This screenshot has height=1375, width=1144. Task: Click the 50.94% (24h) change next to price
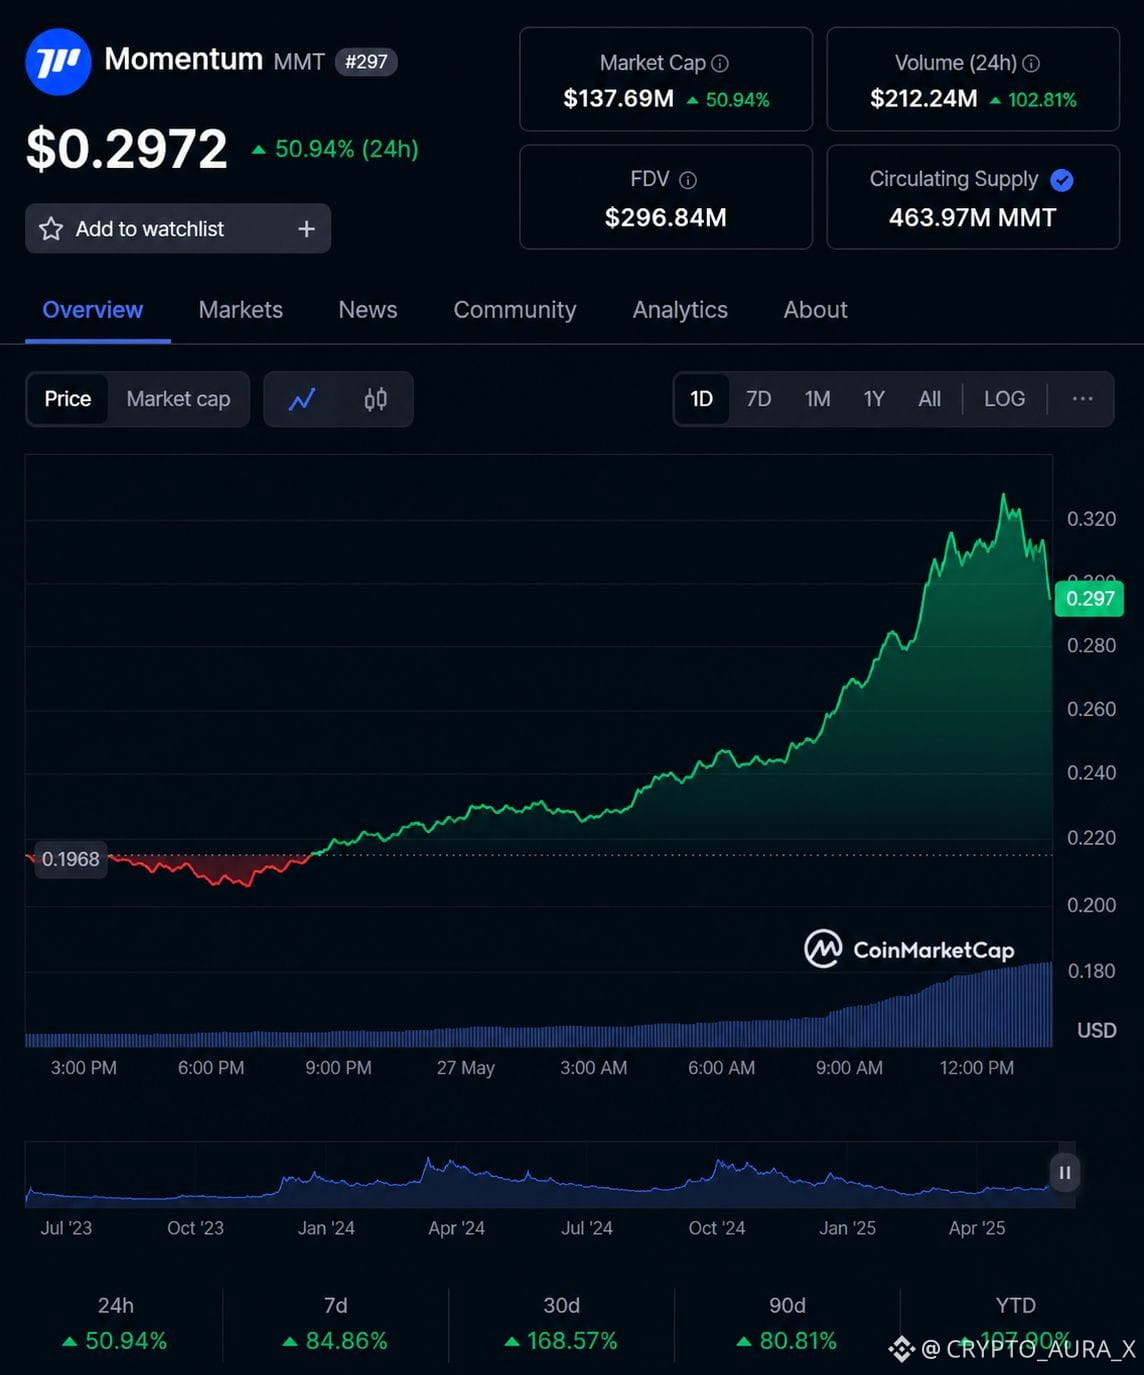[x=335, y=149]
